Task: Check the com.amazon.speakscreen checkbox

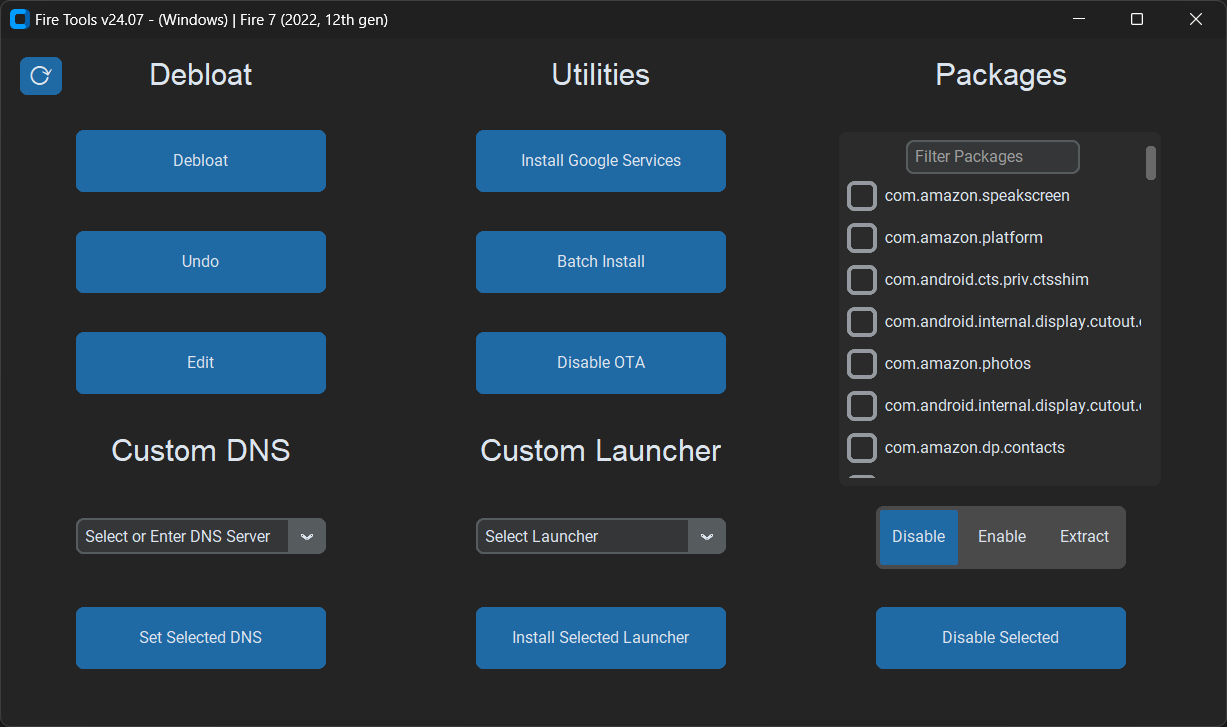Action: click(x=862, y=196)
